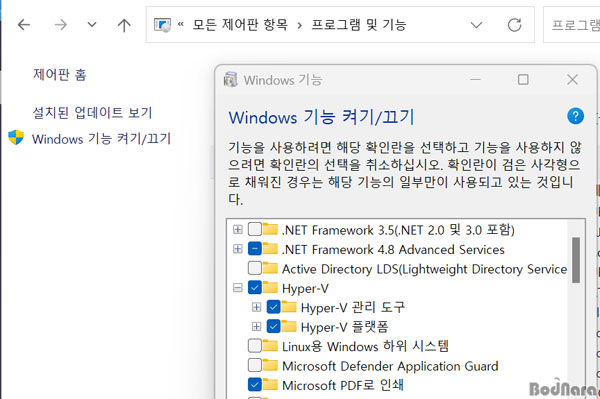Screen dimensions: 600x399
Task: Click the Windows 기능 dialog title icon
Action: pos(230,80)
